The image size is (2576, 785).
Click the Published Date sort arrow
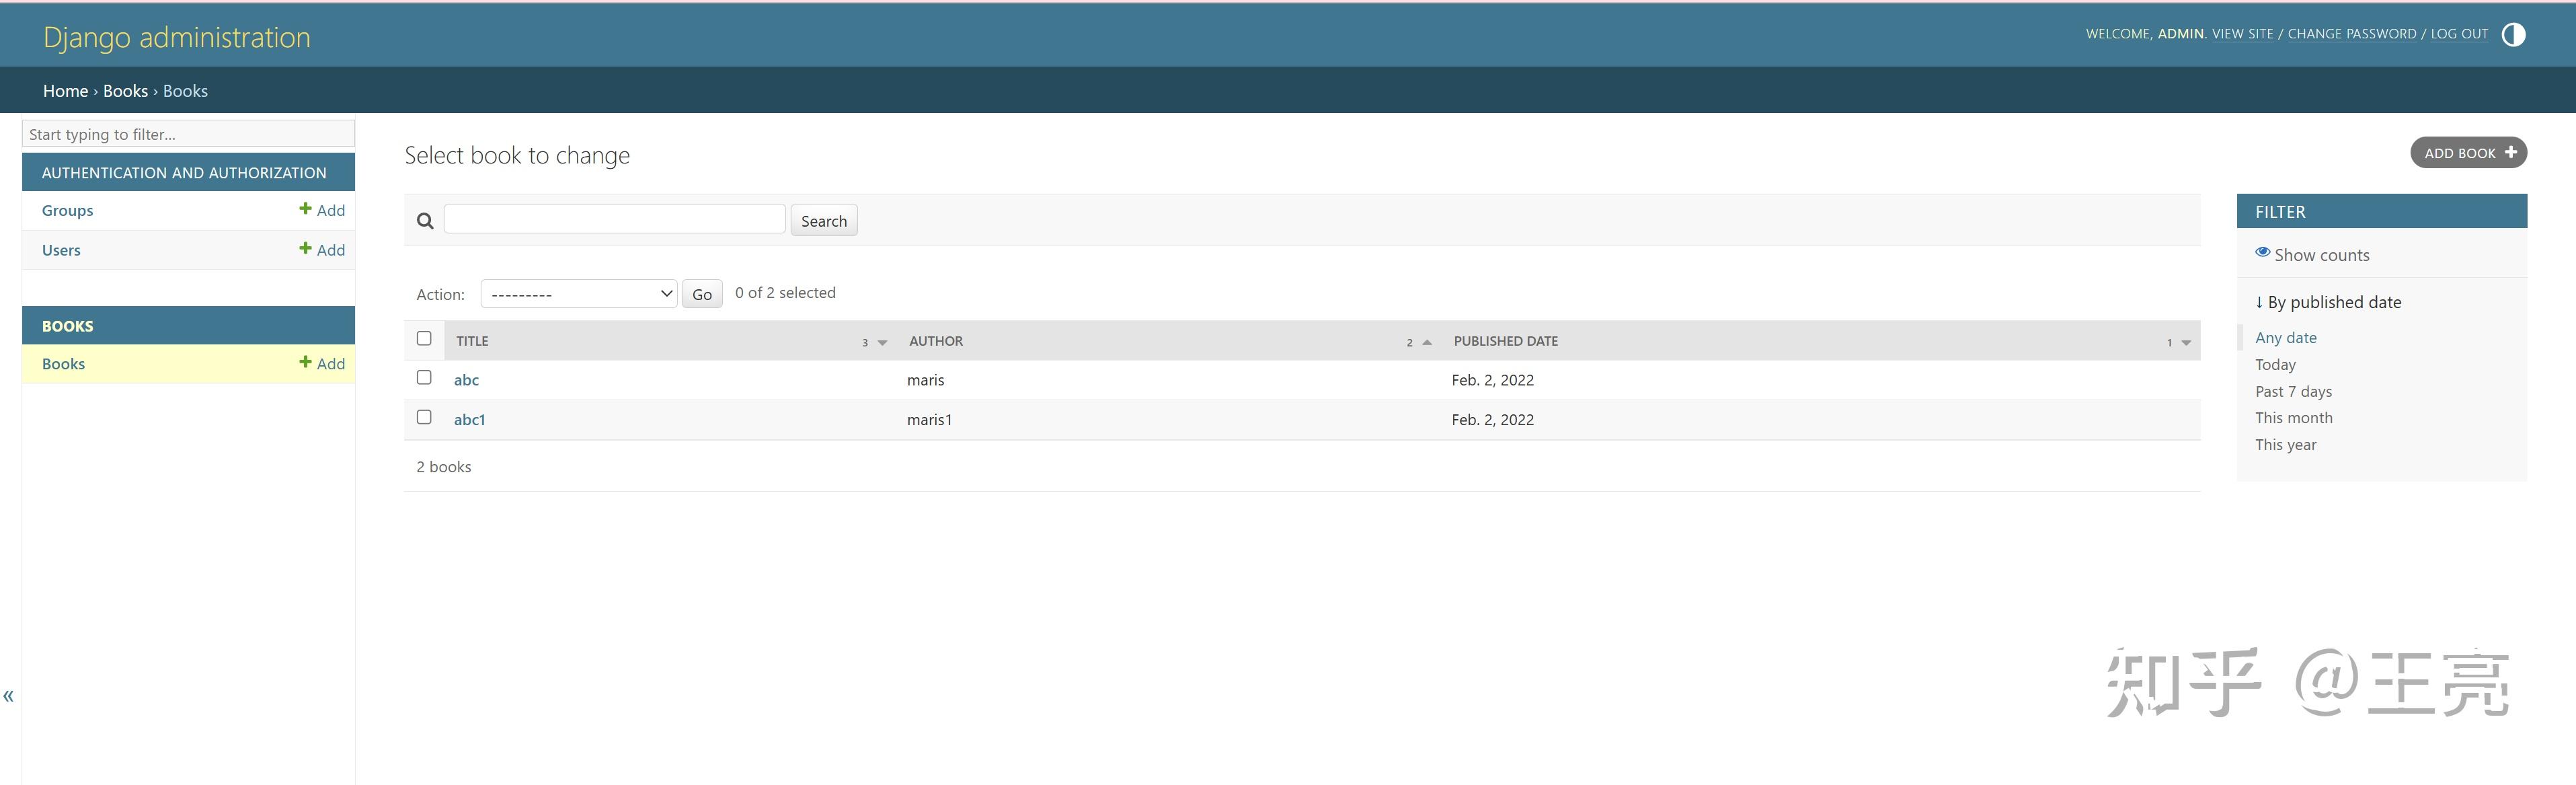coord(2186,343)
